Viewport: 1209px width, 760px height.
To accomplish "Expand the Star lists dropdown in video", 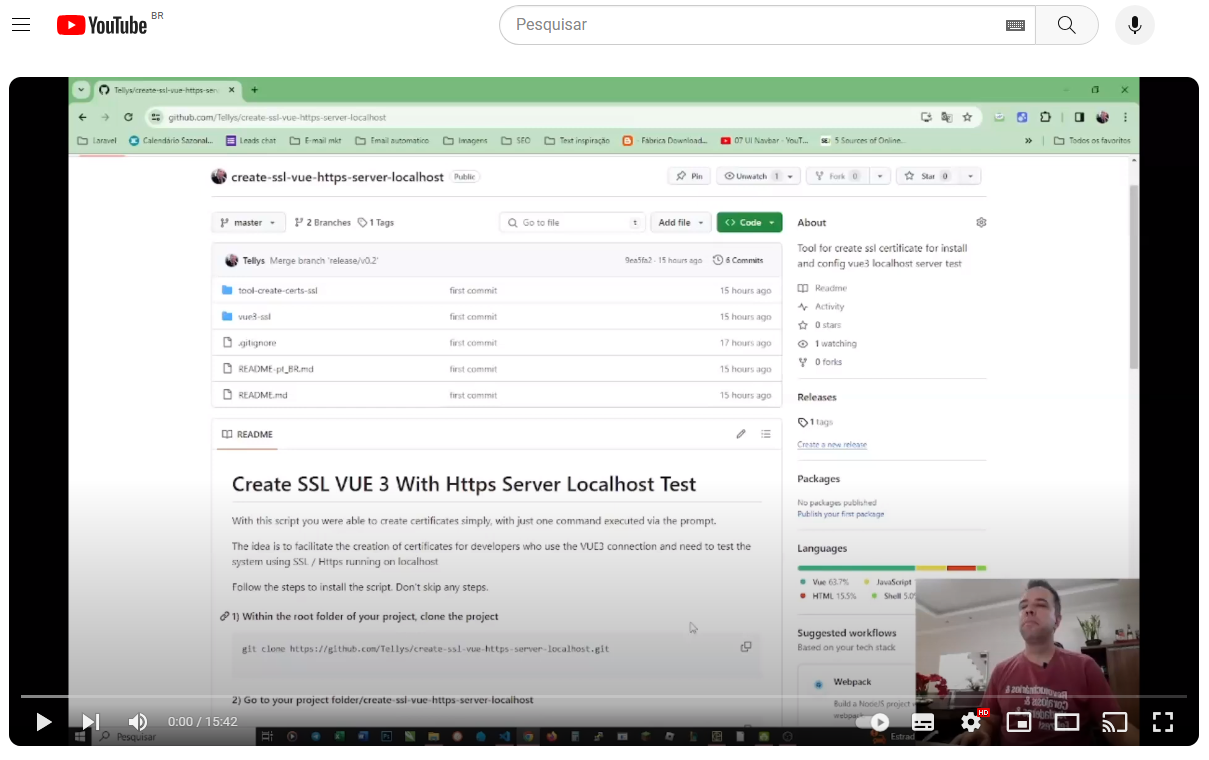I will [x=970, y=176].
